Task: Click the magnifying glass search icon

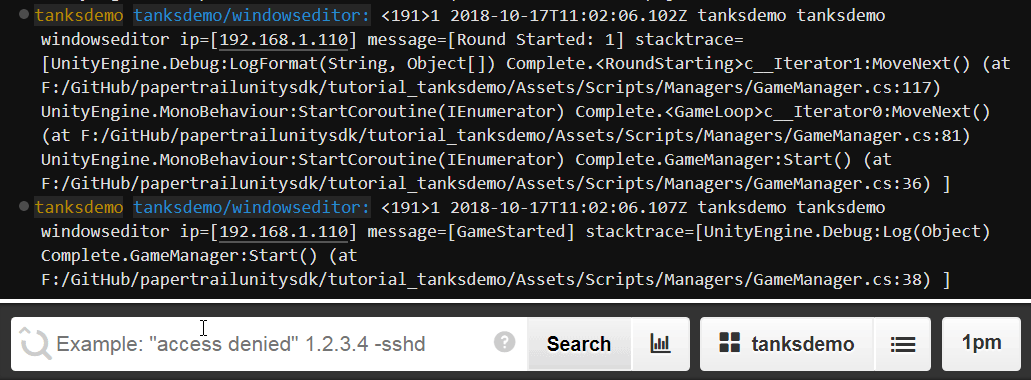Action: tap(36, 344)
